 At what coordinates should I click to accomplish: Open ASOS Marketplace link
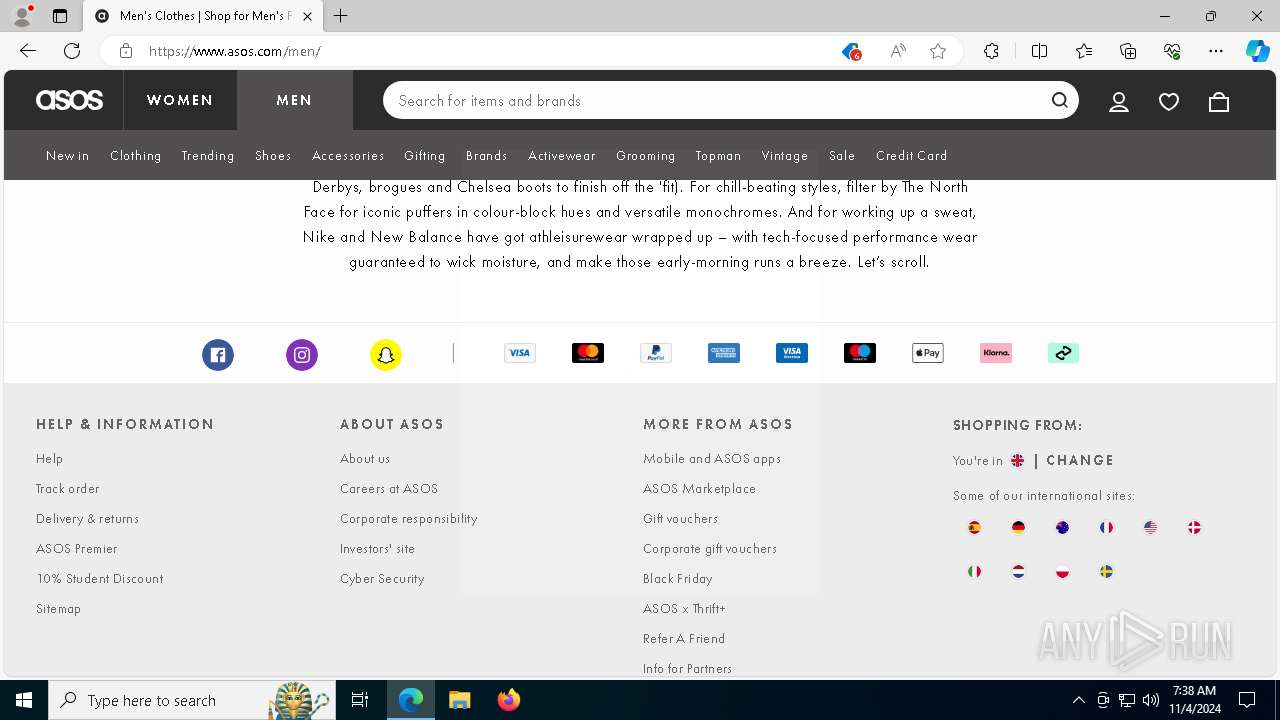coord(699,489)
